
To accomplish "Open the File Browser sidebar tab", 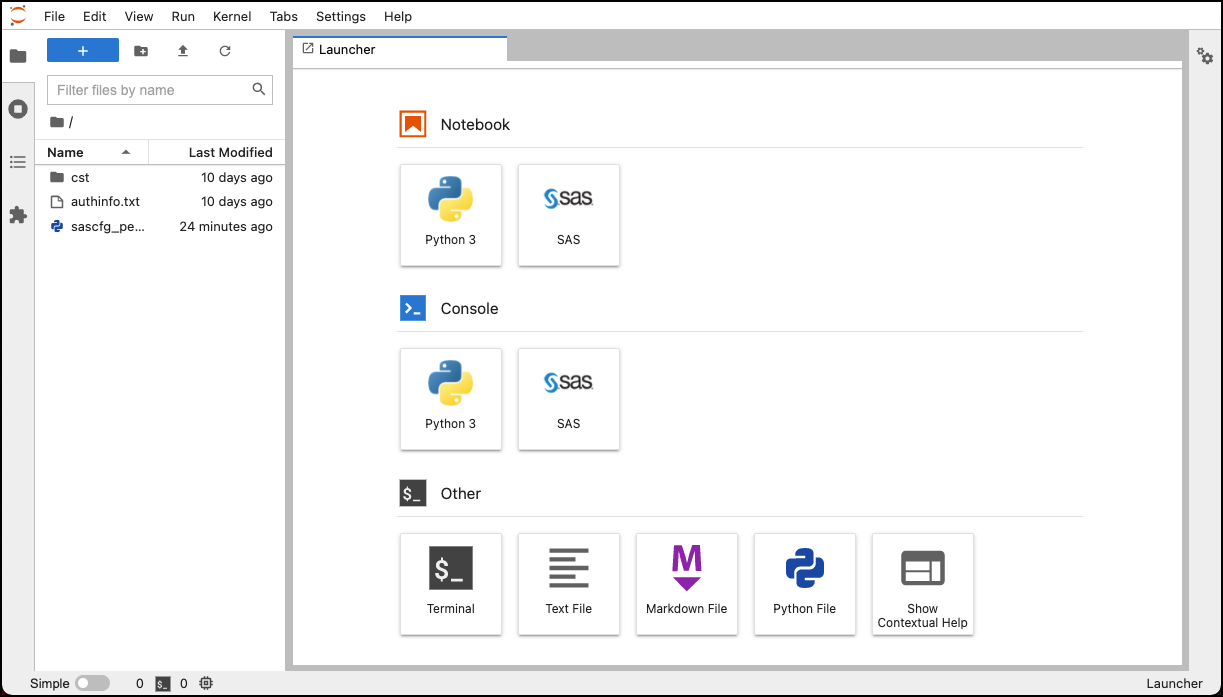I will click(18, 55).
